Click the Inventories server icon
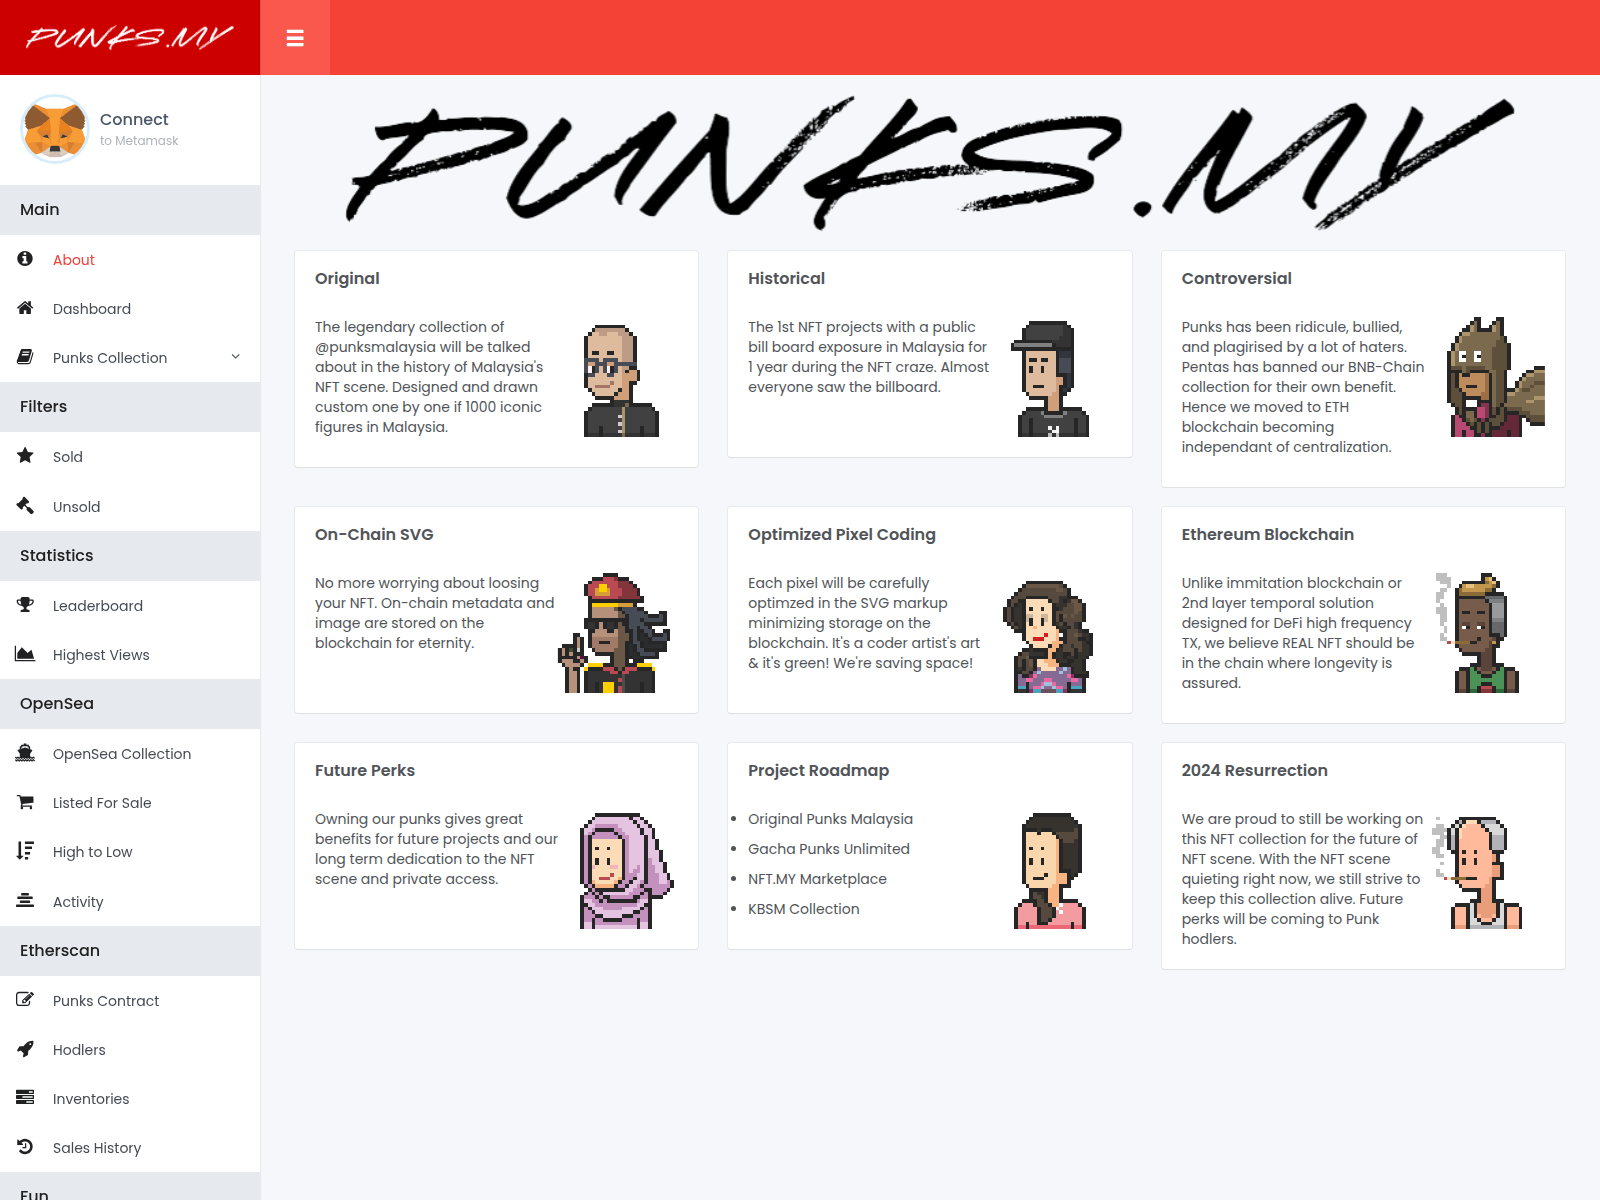The width and height of the screenshot is (1600, 1200). [25, 1098]
